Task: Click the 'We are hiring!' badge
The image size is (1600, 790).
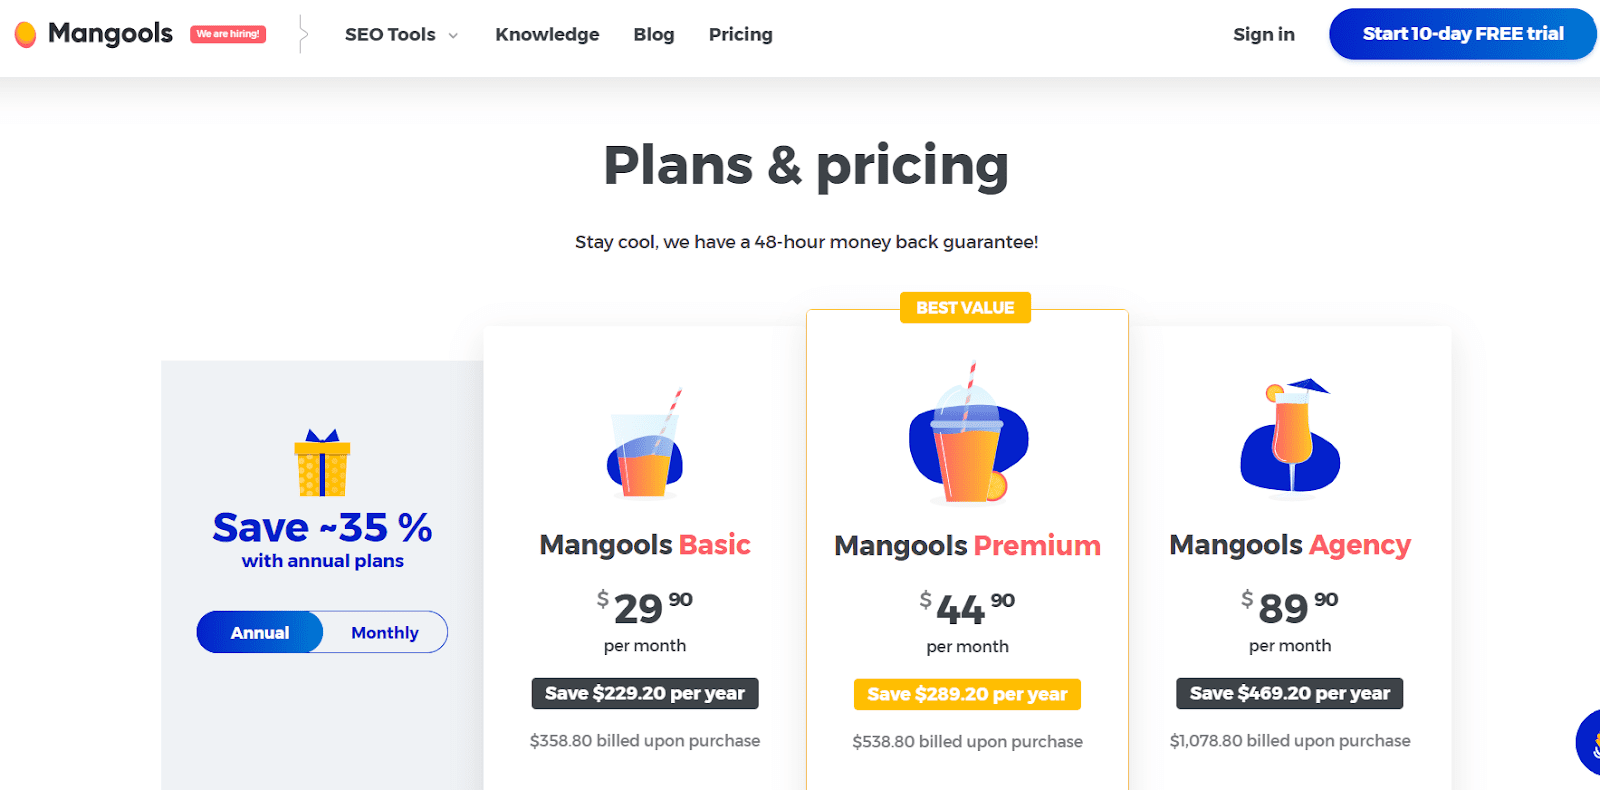Action: 228,34
